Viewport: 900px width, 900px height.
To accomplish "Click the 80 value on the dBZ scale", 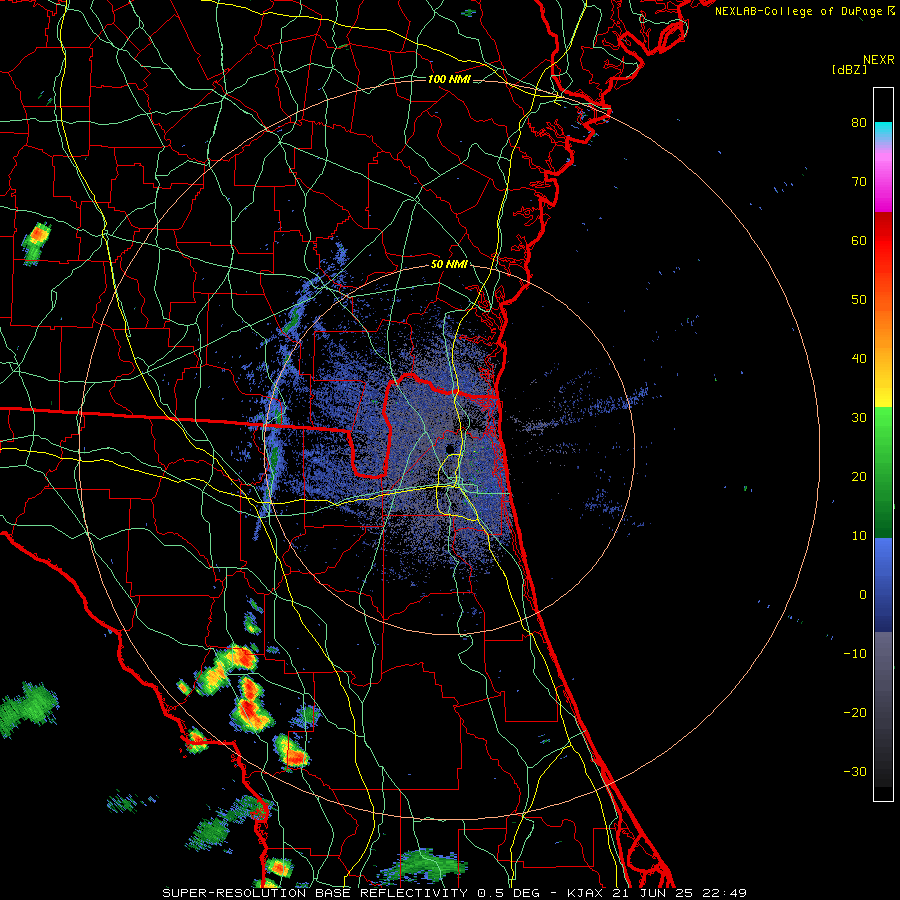I will click(x=859, y=123).
